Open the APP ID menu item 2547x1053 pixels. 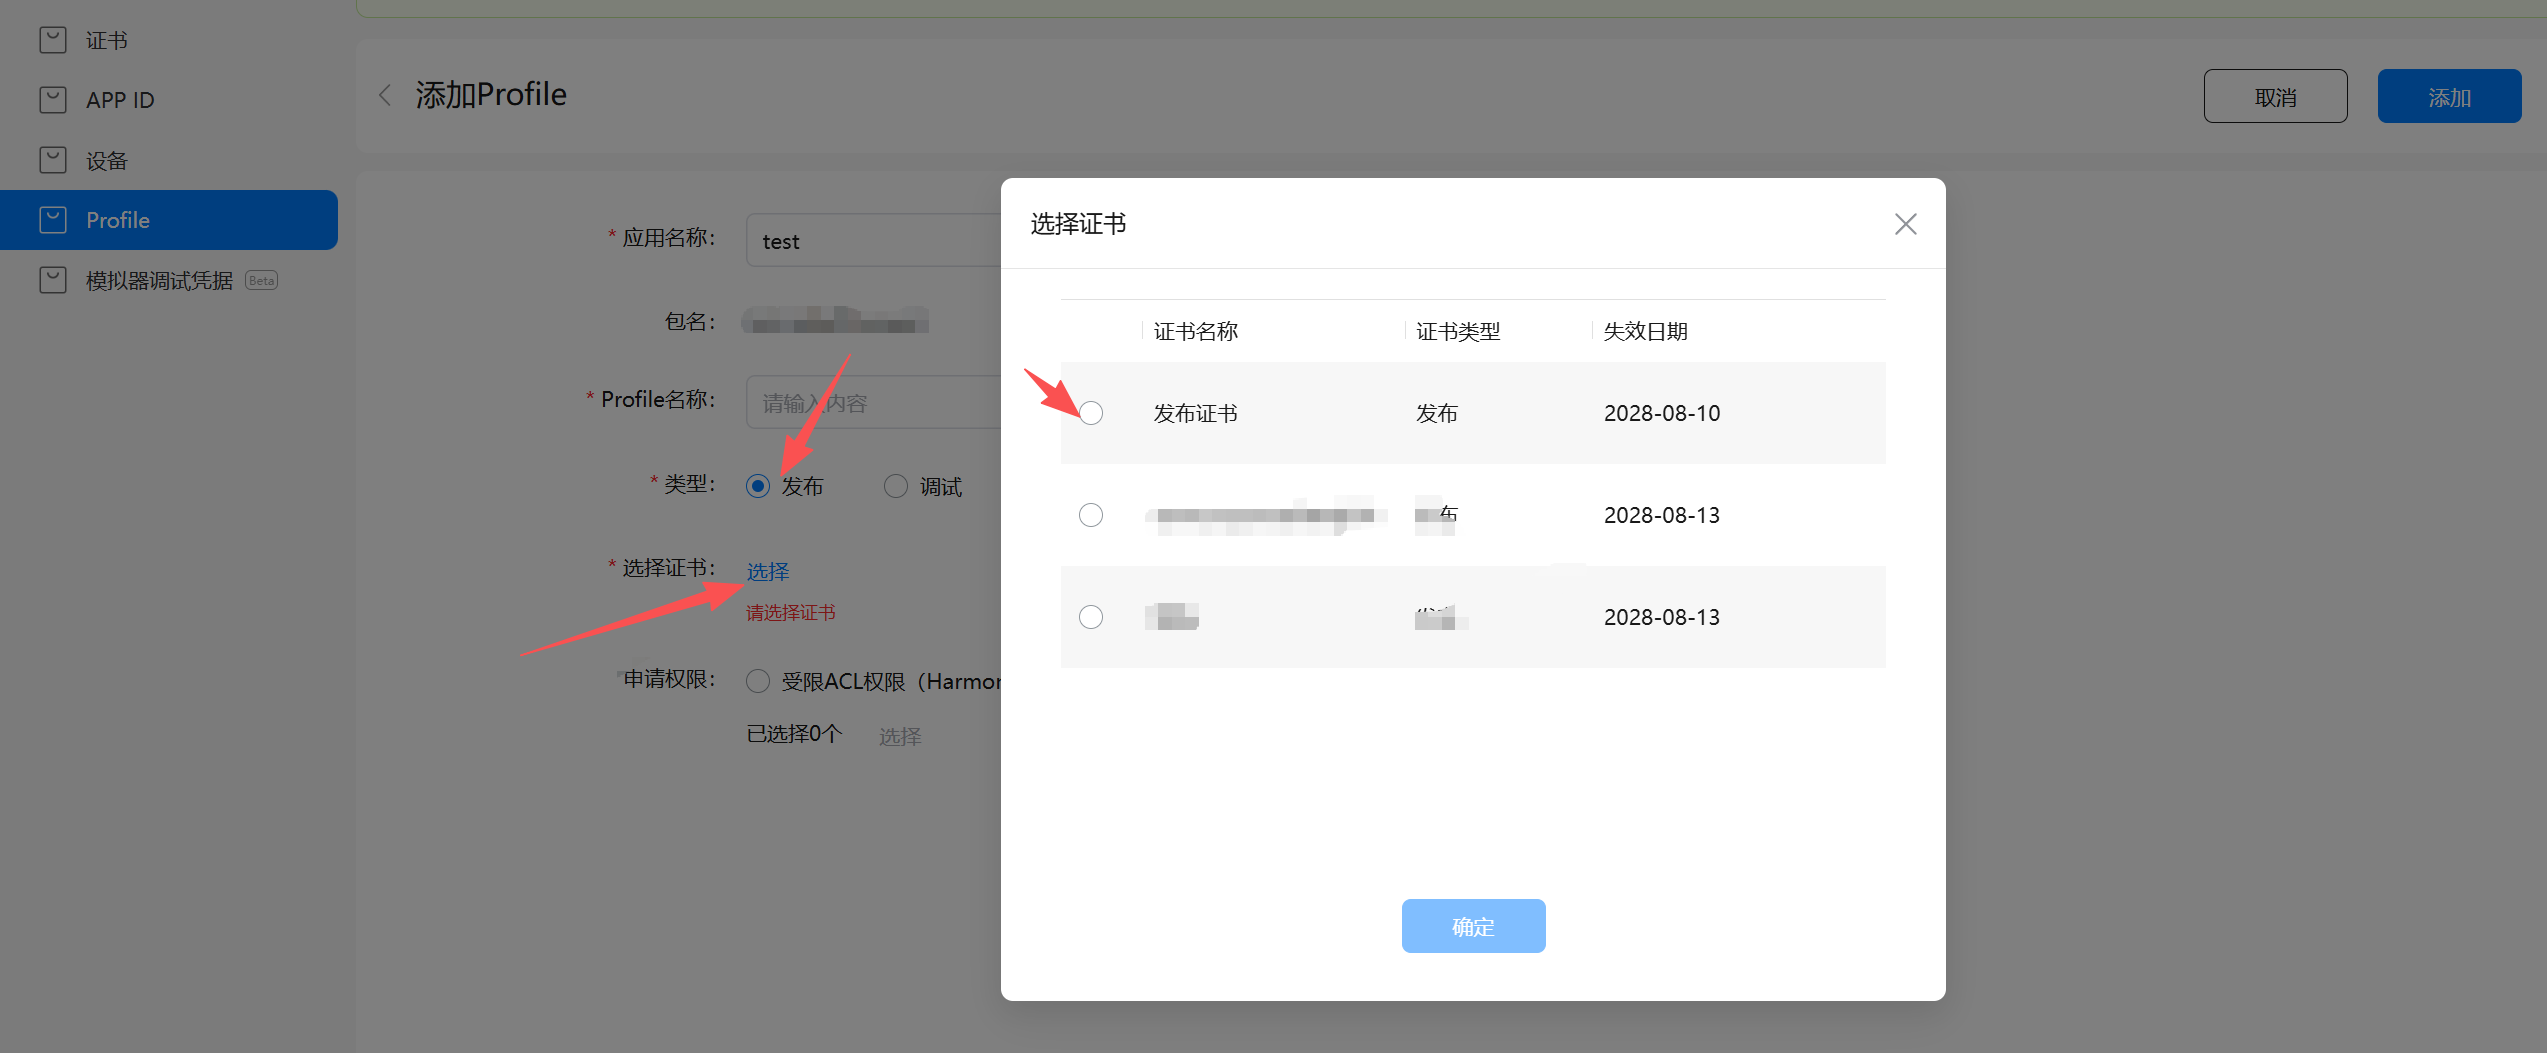[120, 100]
